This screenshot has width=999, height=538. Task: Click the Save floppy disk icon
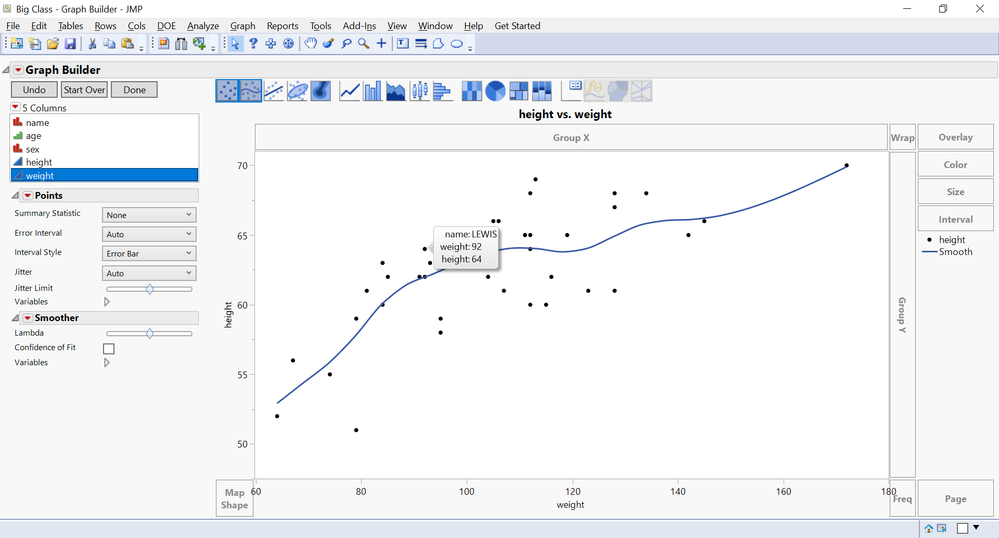point(70,43)
